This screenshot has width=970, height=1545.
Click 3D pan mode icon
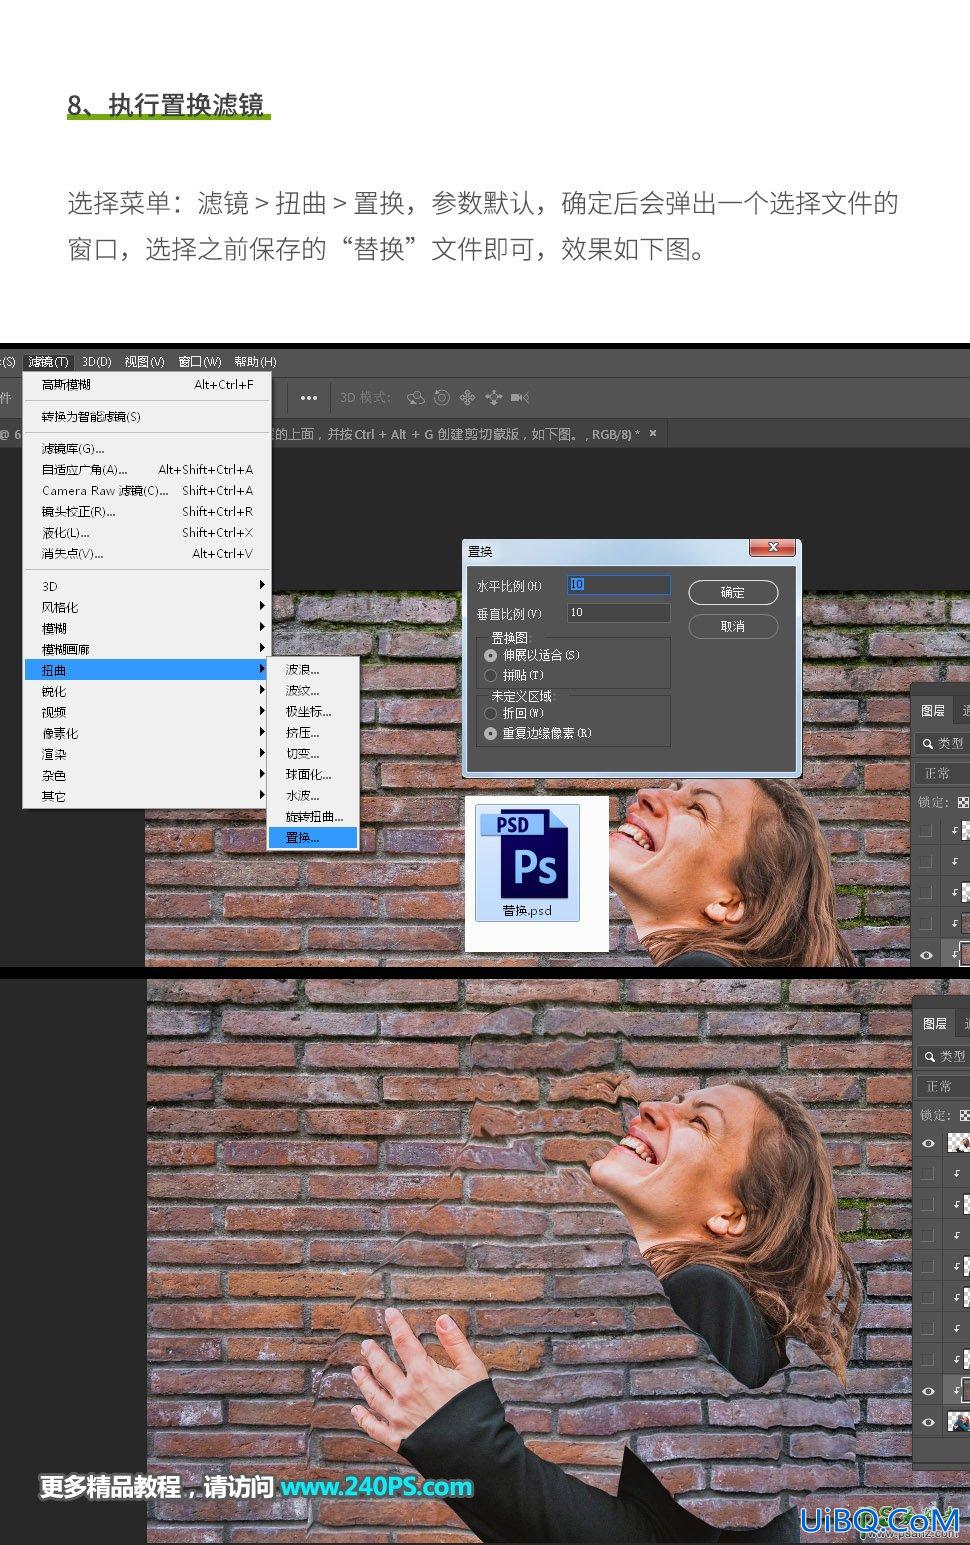(x=467, y=397)
